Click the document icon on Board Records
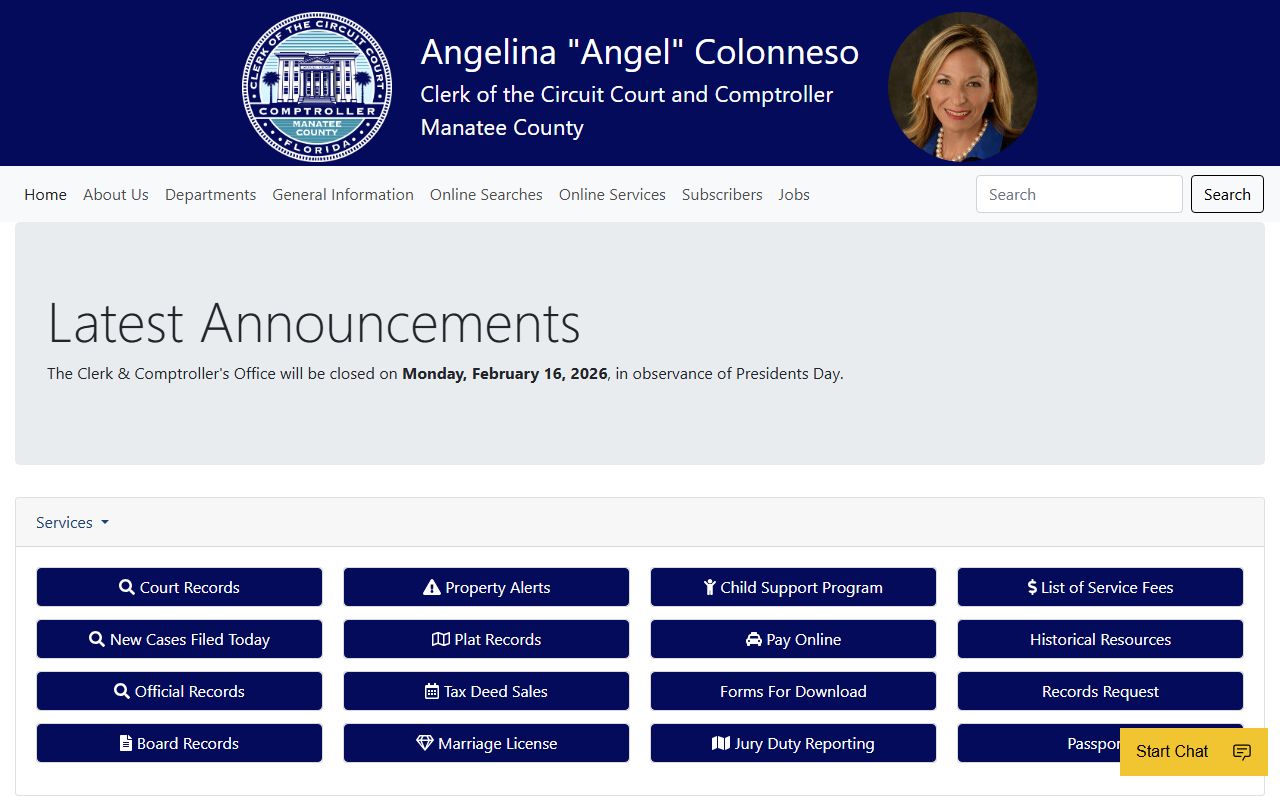The height and width of the screenshot is (800, 1280). 126,743
